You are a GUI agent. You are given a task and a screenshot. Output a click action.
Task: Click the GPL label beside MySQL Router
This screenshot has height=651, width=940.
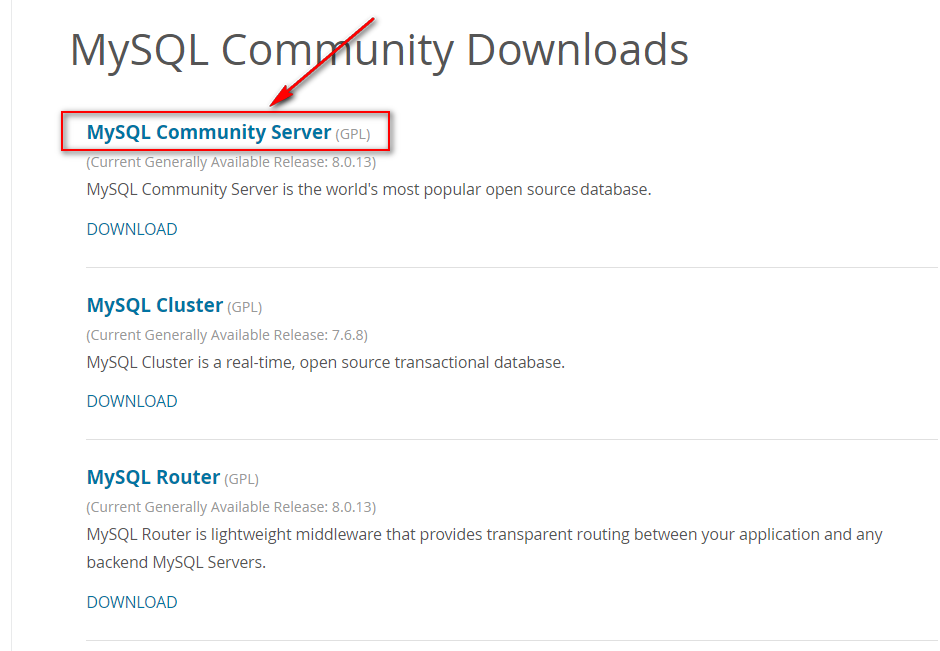click(x=242, y=479)
